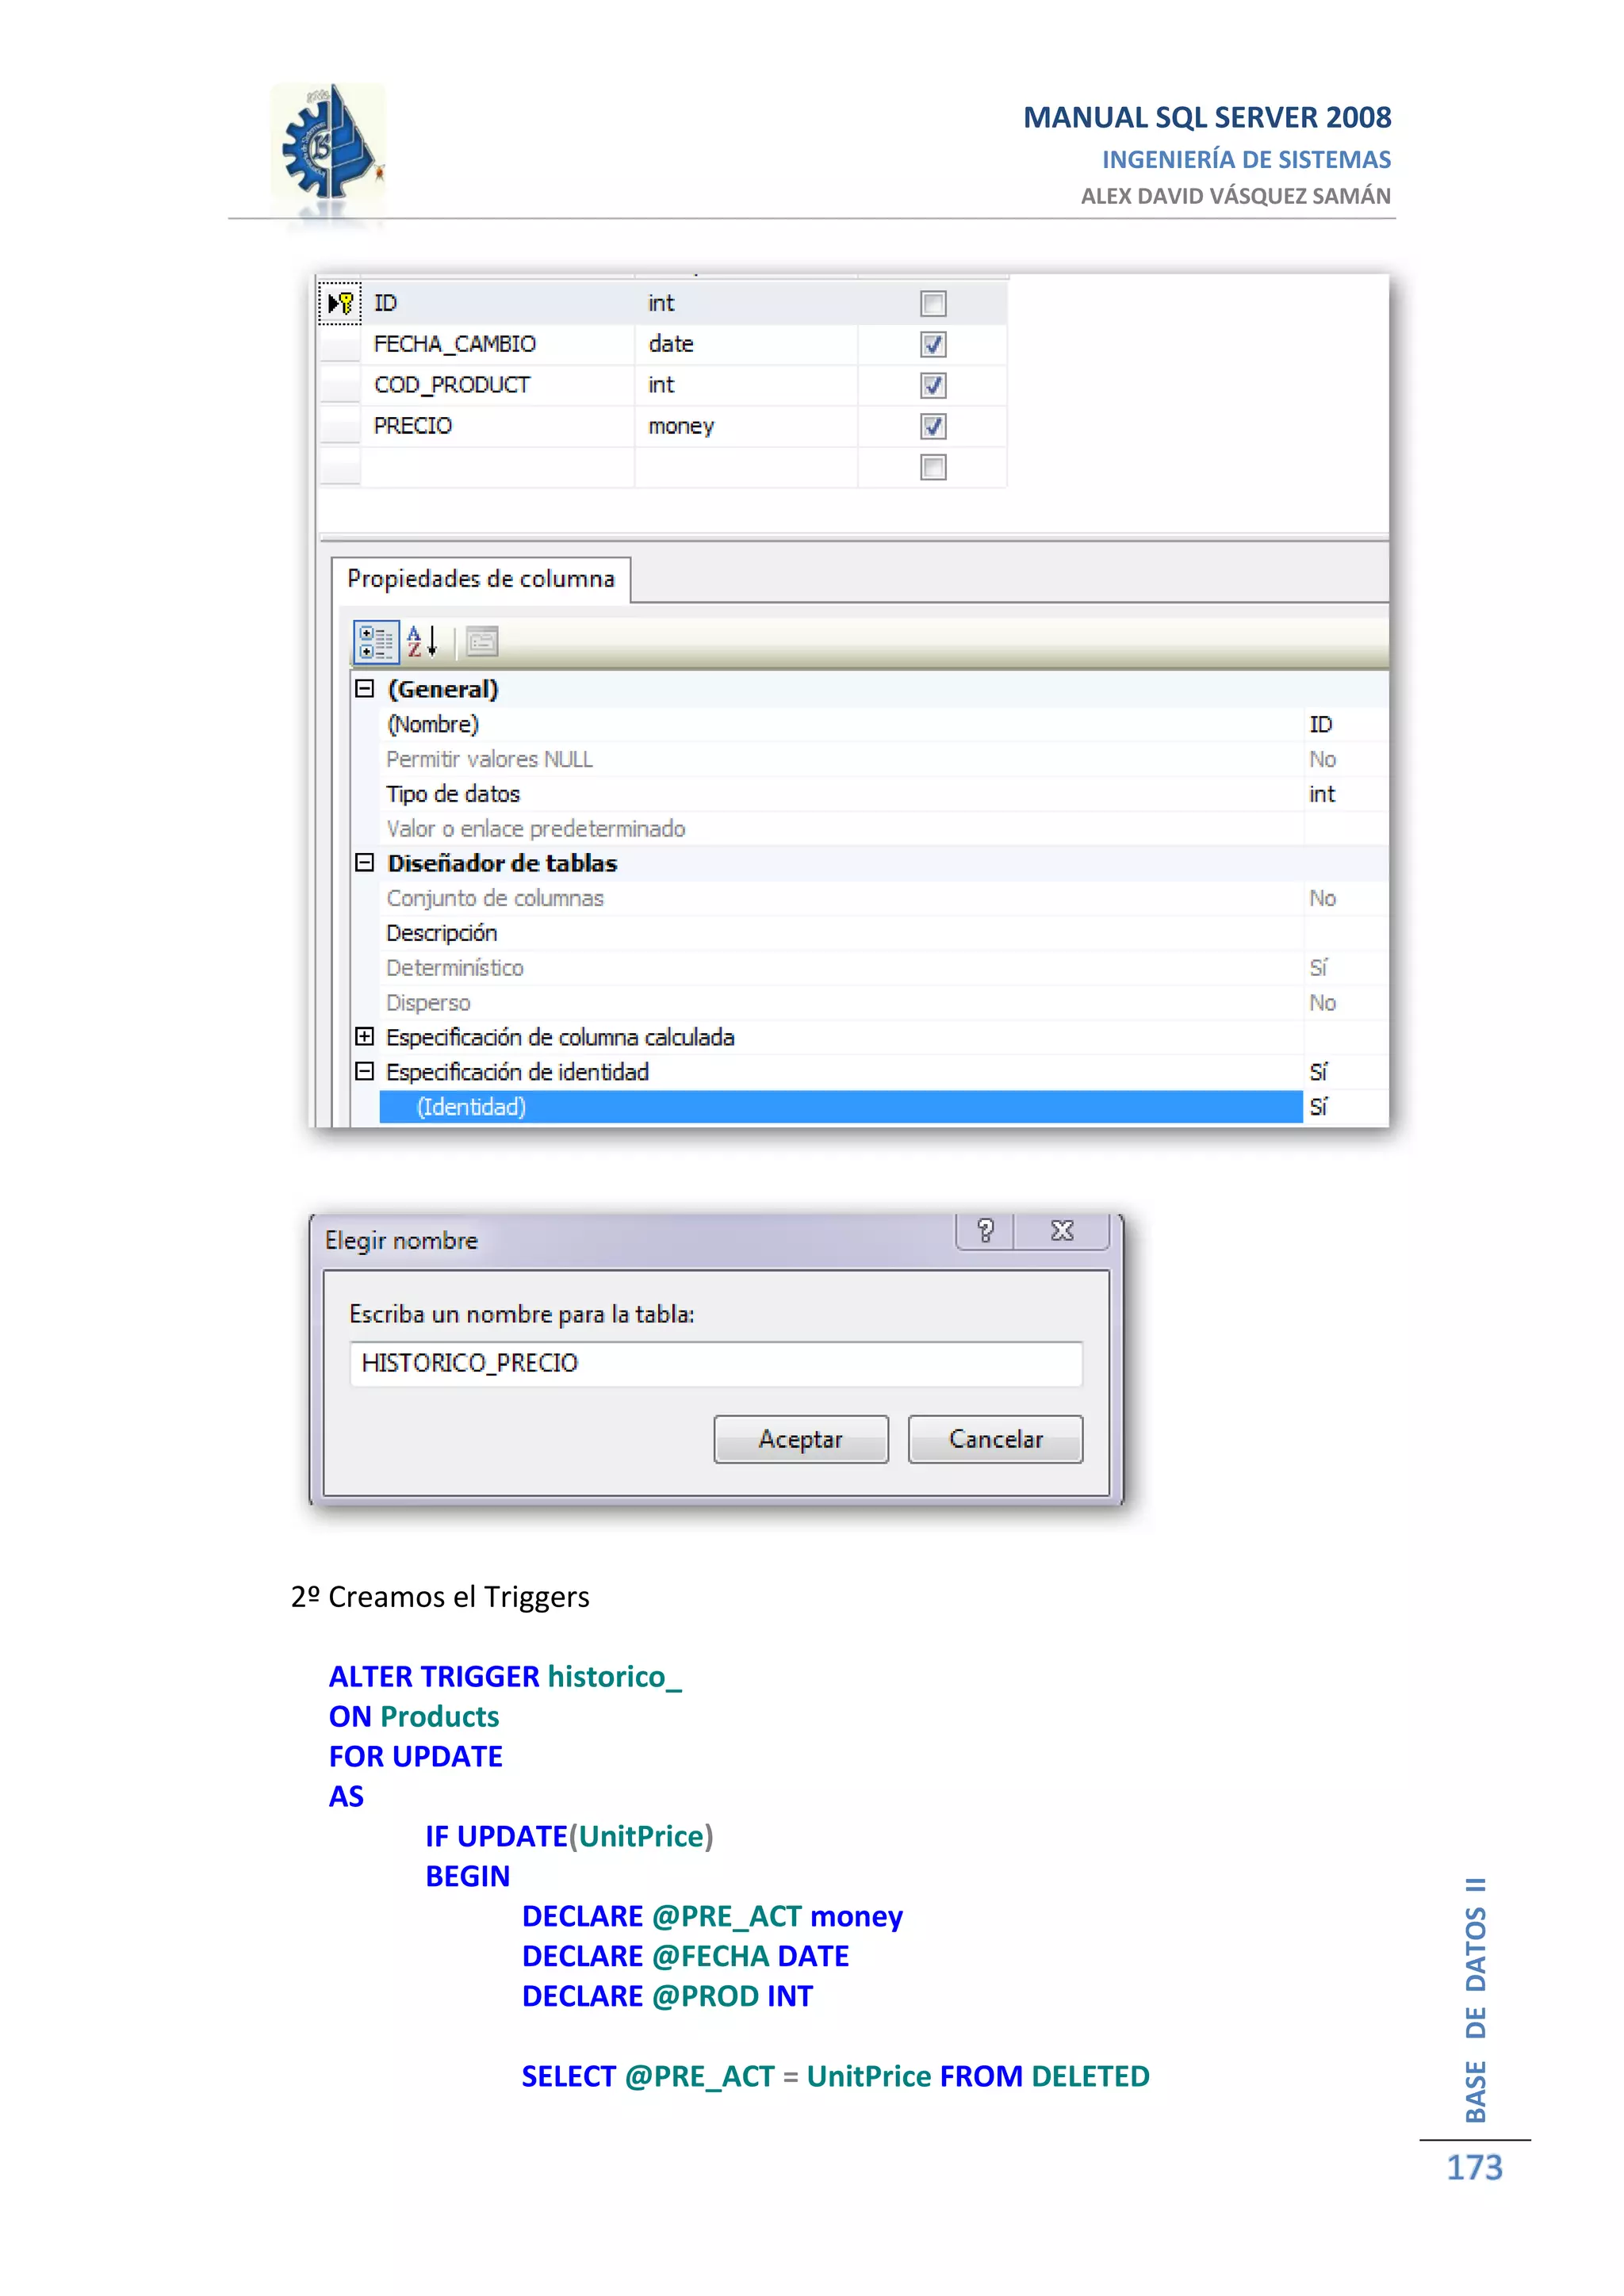Collapse Especificación de identidad node
Viewport: 1624px width, 2296px height.
[365, 1071]
